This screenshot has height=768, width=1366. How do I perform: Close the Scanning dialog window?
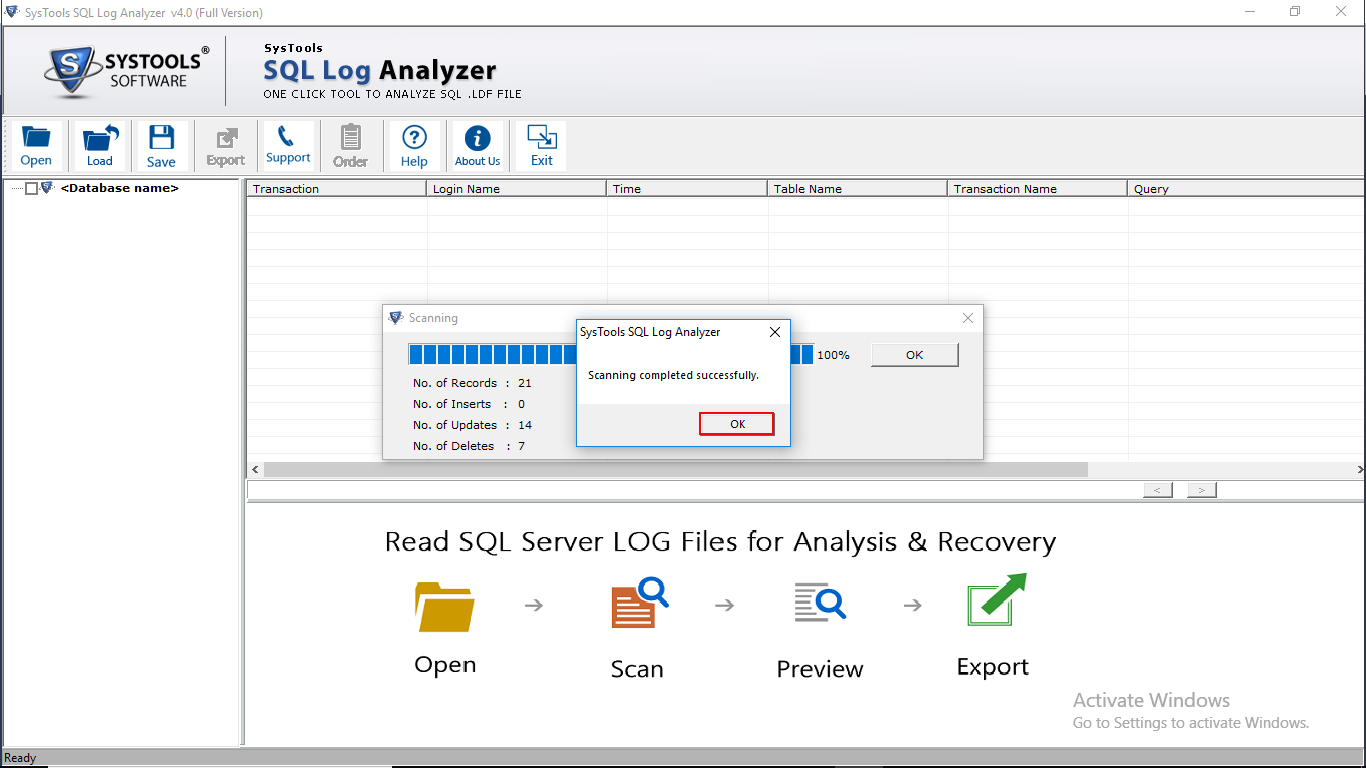pos(967,318)
